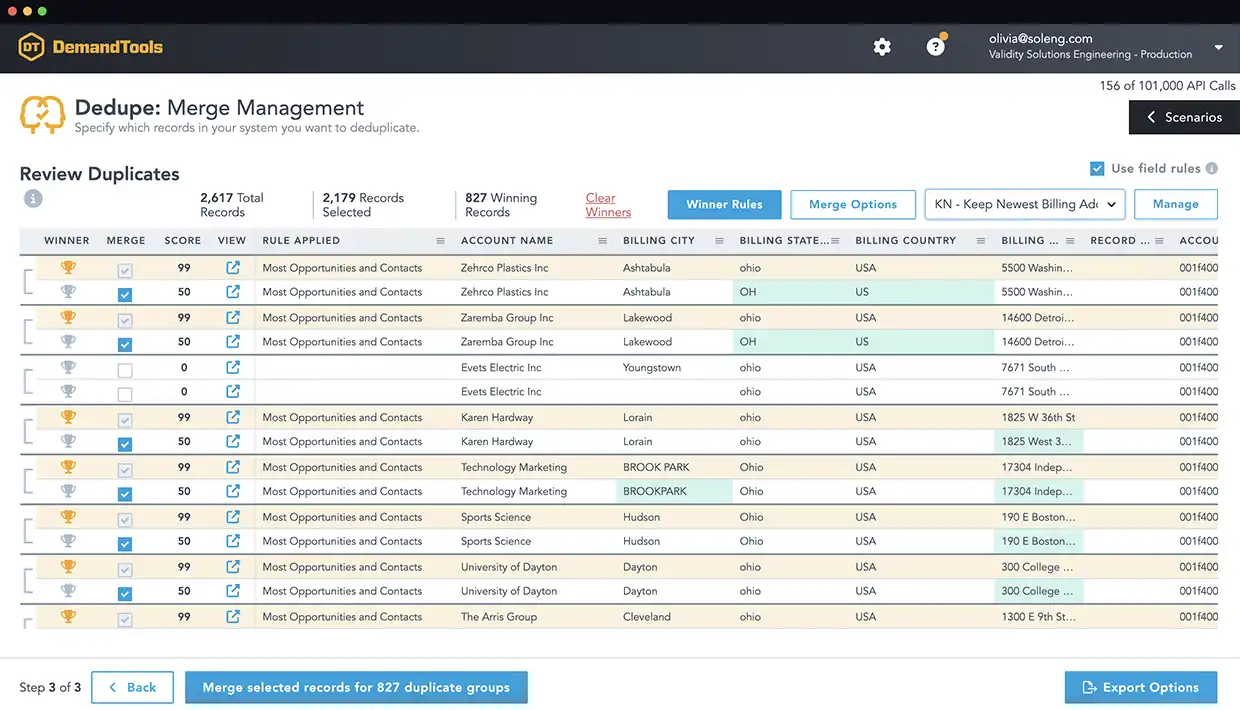Expand the olivia@soleng.com account menu
Image resolution: width=1240 pixels, height=710 pixels.
(x=1218, y=46)
